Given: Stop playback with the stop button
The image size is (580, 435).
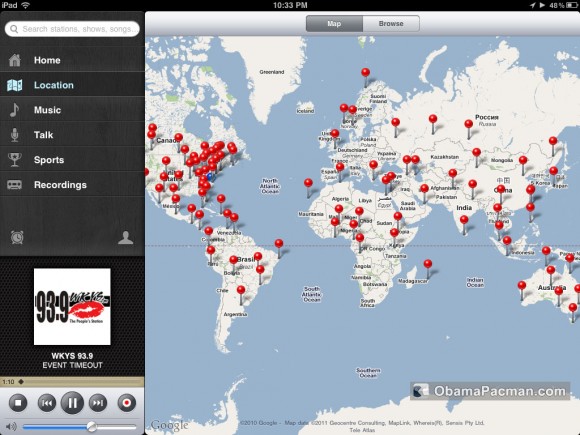Looking at the screenshot, I should point(18,403).
